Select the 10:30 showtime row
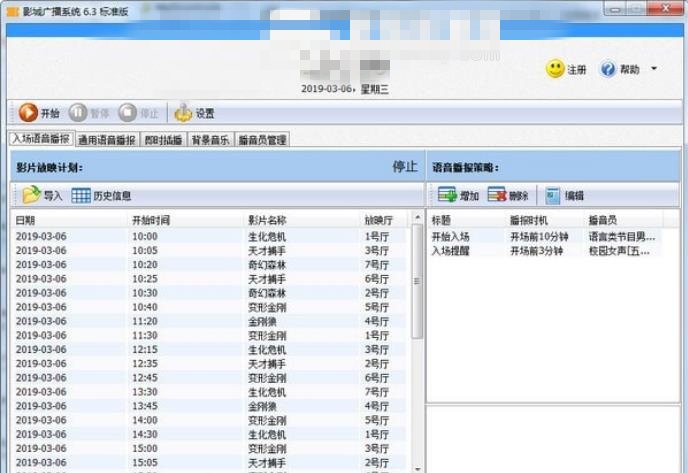The width and height of the screenshot is (688, 473). (x=210, y=293)
